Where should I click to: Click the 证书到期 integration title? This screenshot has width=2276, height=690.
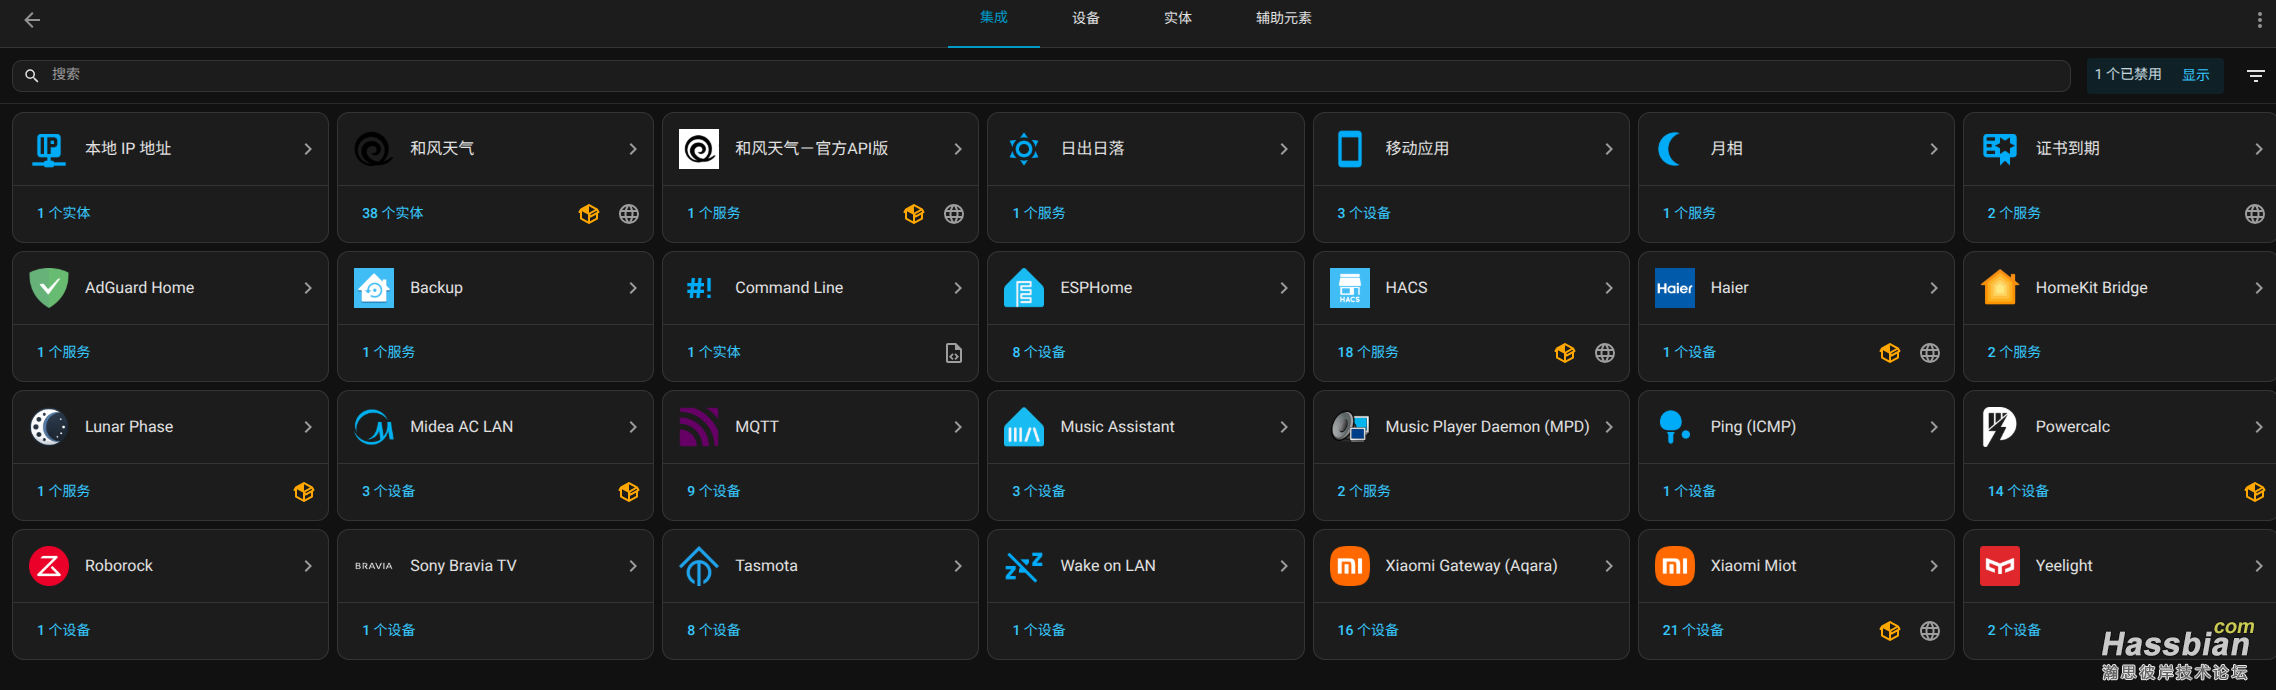2067,148
